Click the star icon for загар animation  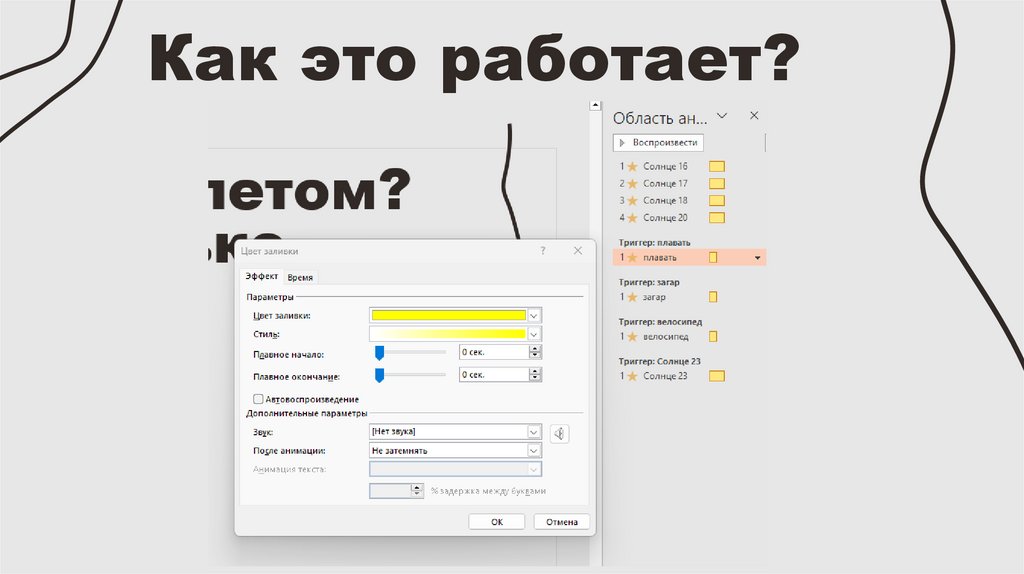[632, 297]
